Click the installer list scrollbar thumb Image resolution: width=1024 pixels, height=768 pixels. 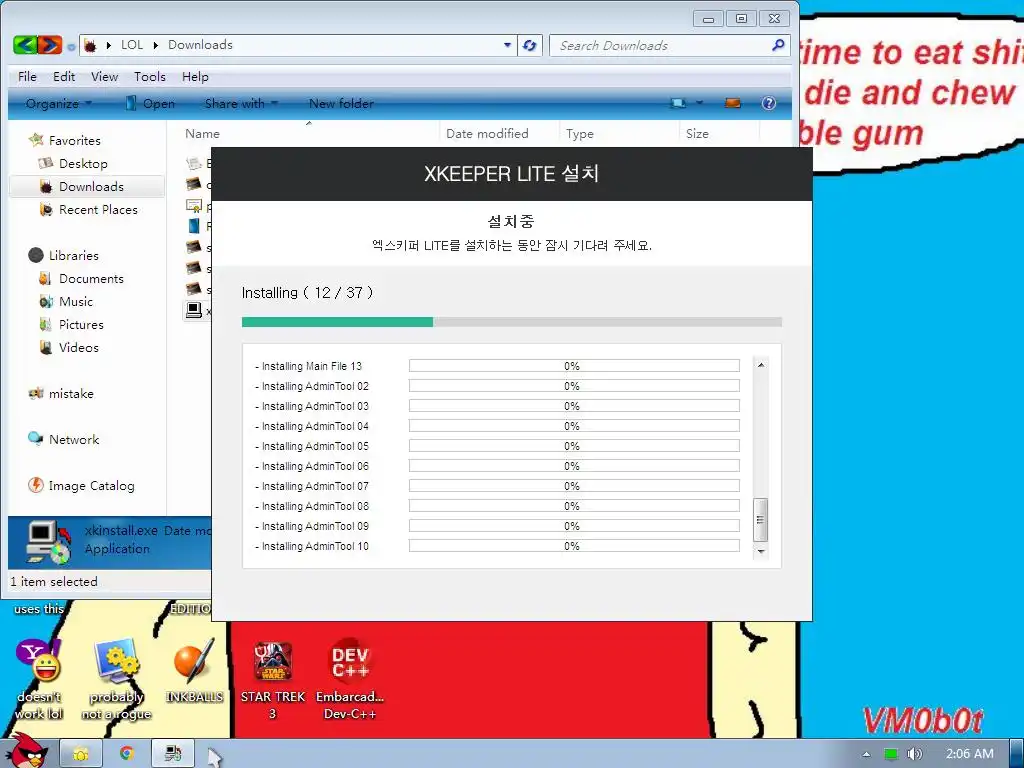pos(761,520)
